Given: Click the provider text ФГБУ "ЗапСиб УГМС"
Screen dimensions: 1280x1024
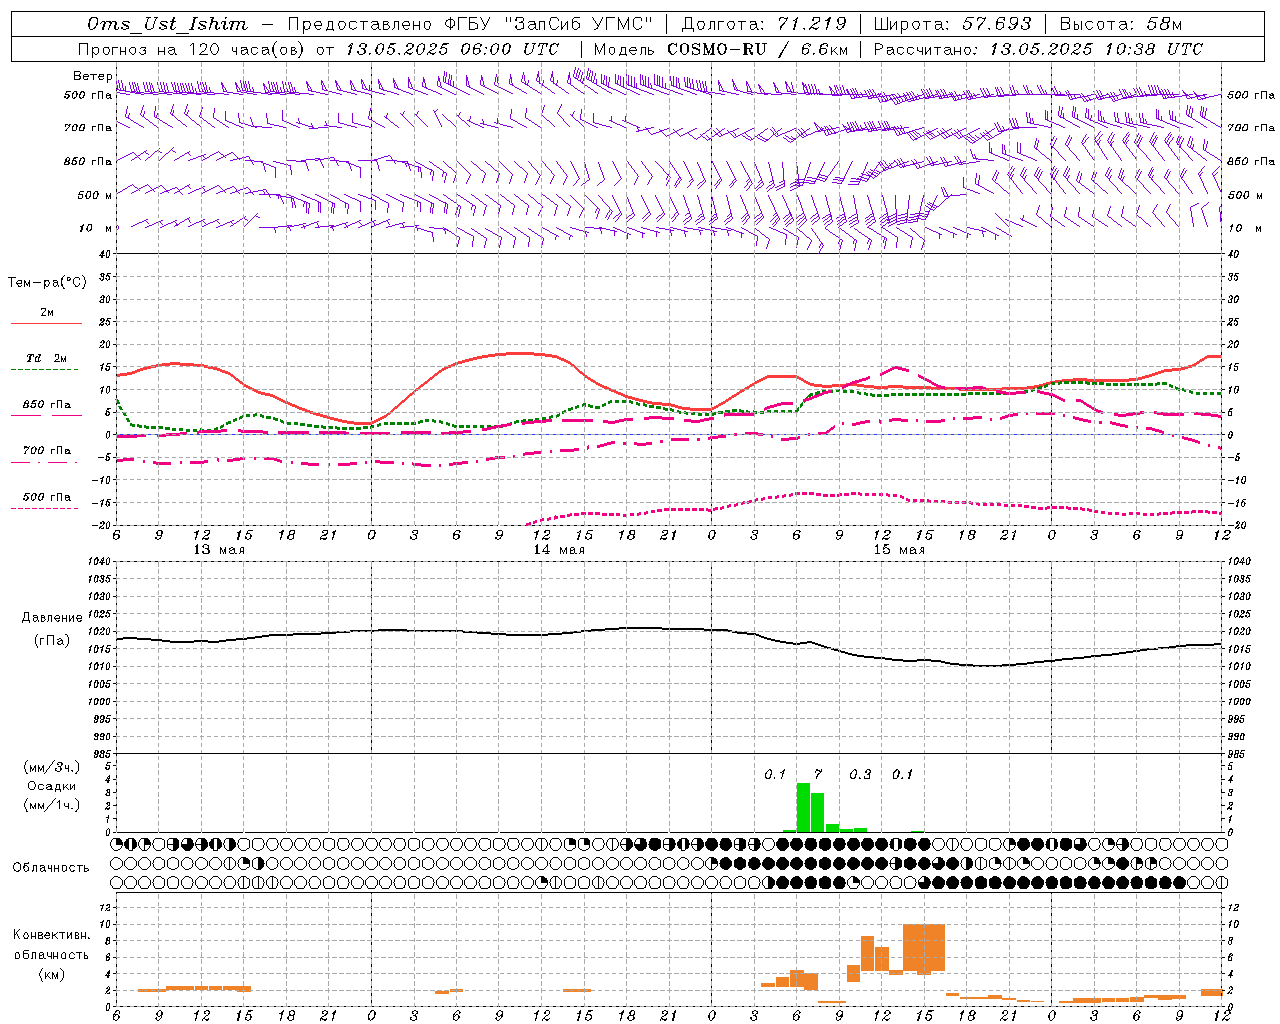Looking at the screenshot, I should 551,24.
